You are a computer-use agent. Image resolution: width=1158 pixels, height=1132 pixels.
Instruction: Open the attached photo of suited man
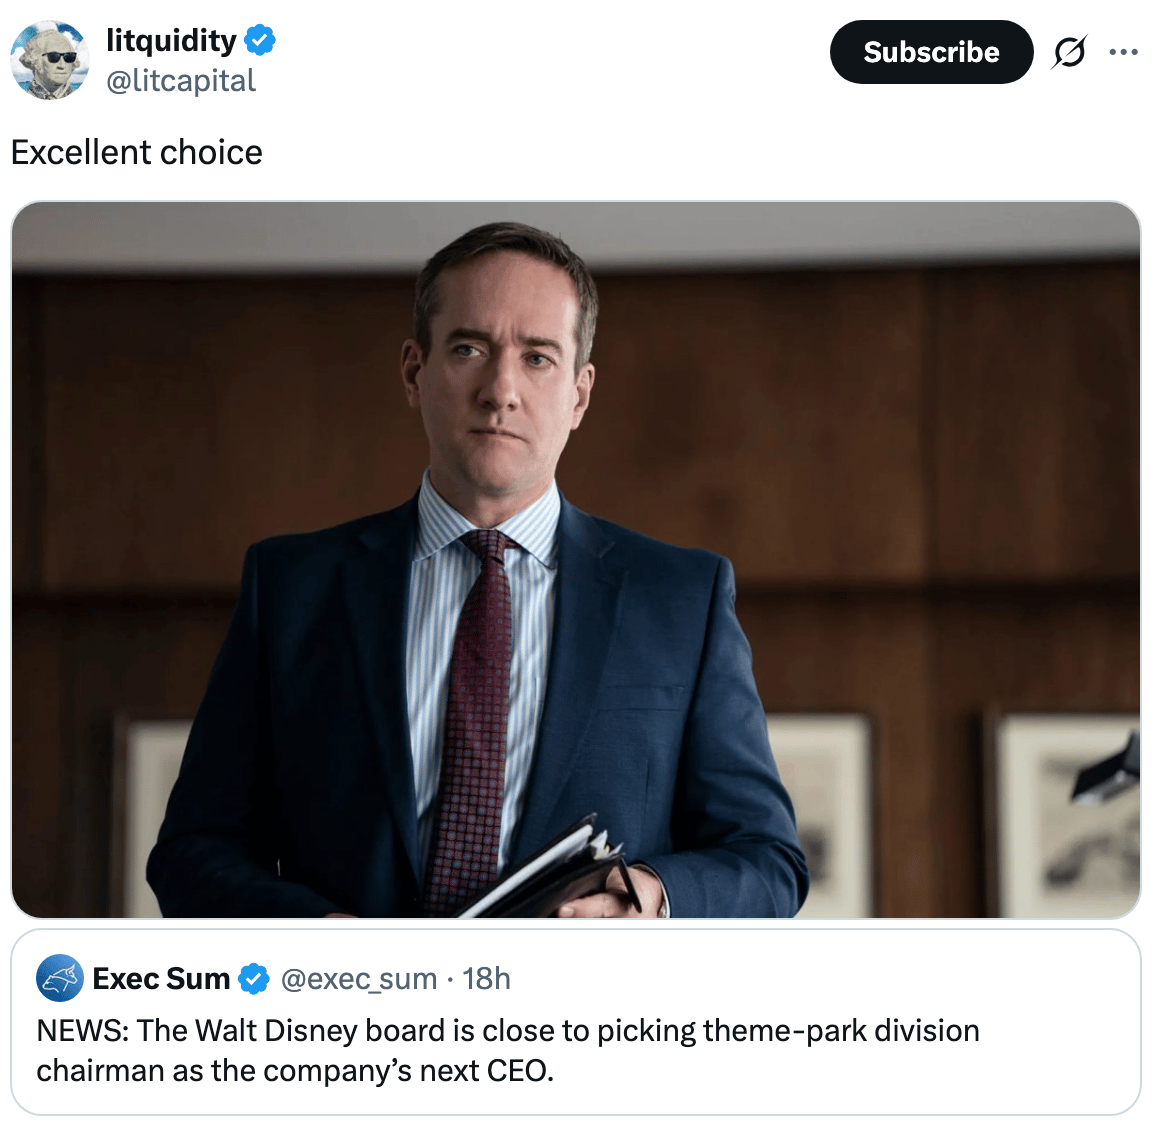pyautogui.click(x=576, y=560)
